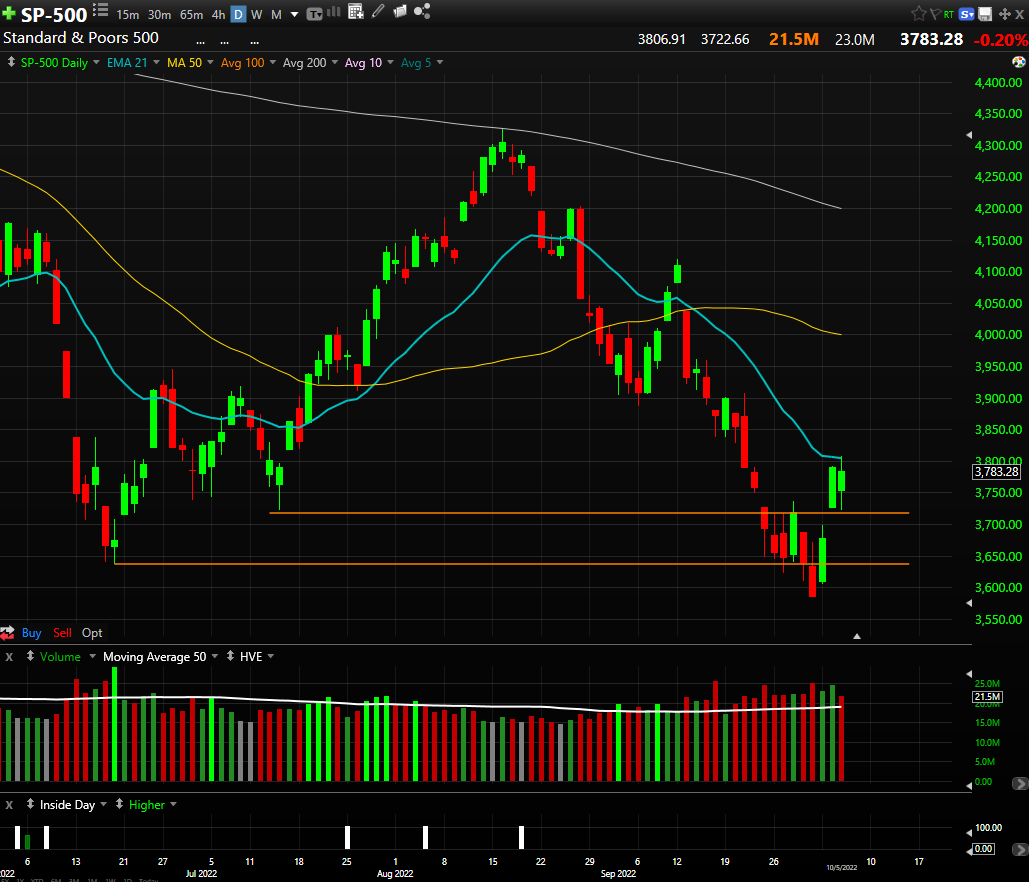Select the D daily timeframe
Viewport: 1029px width, 882px height.
pyautogui.click(x=238, y=14)
